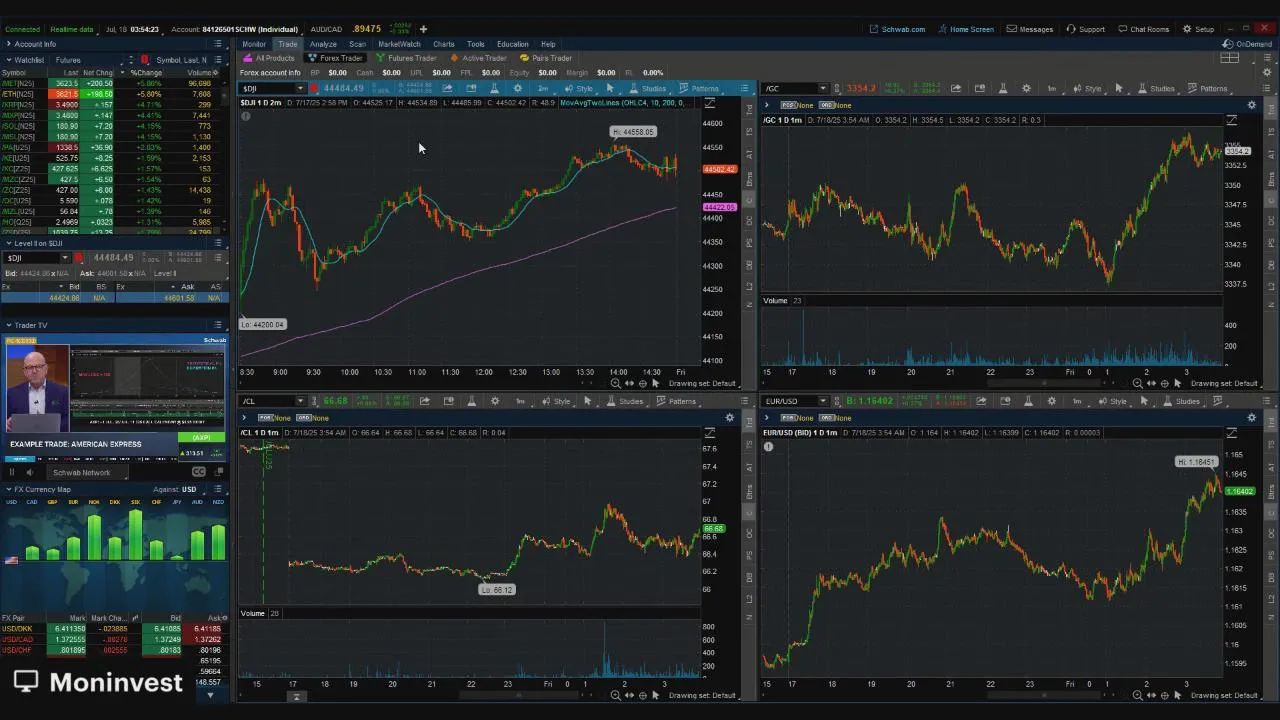Image resolution: width=1280 pixels, height=720 pixels.
Task: Open the Scan tab
Action: [x=357, y=44]
